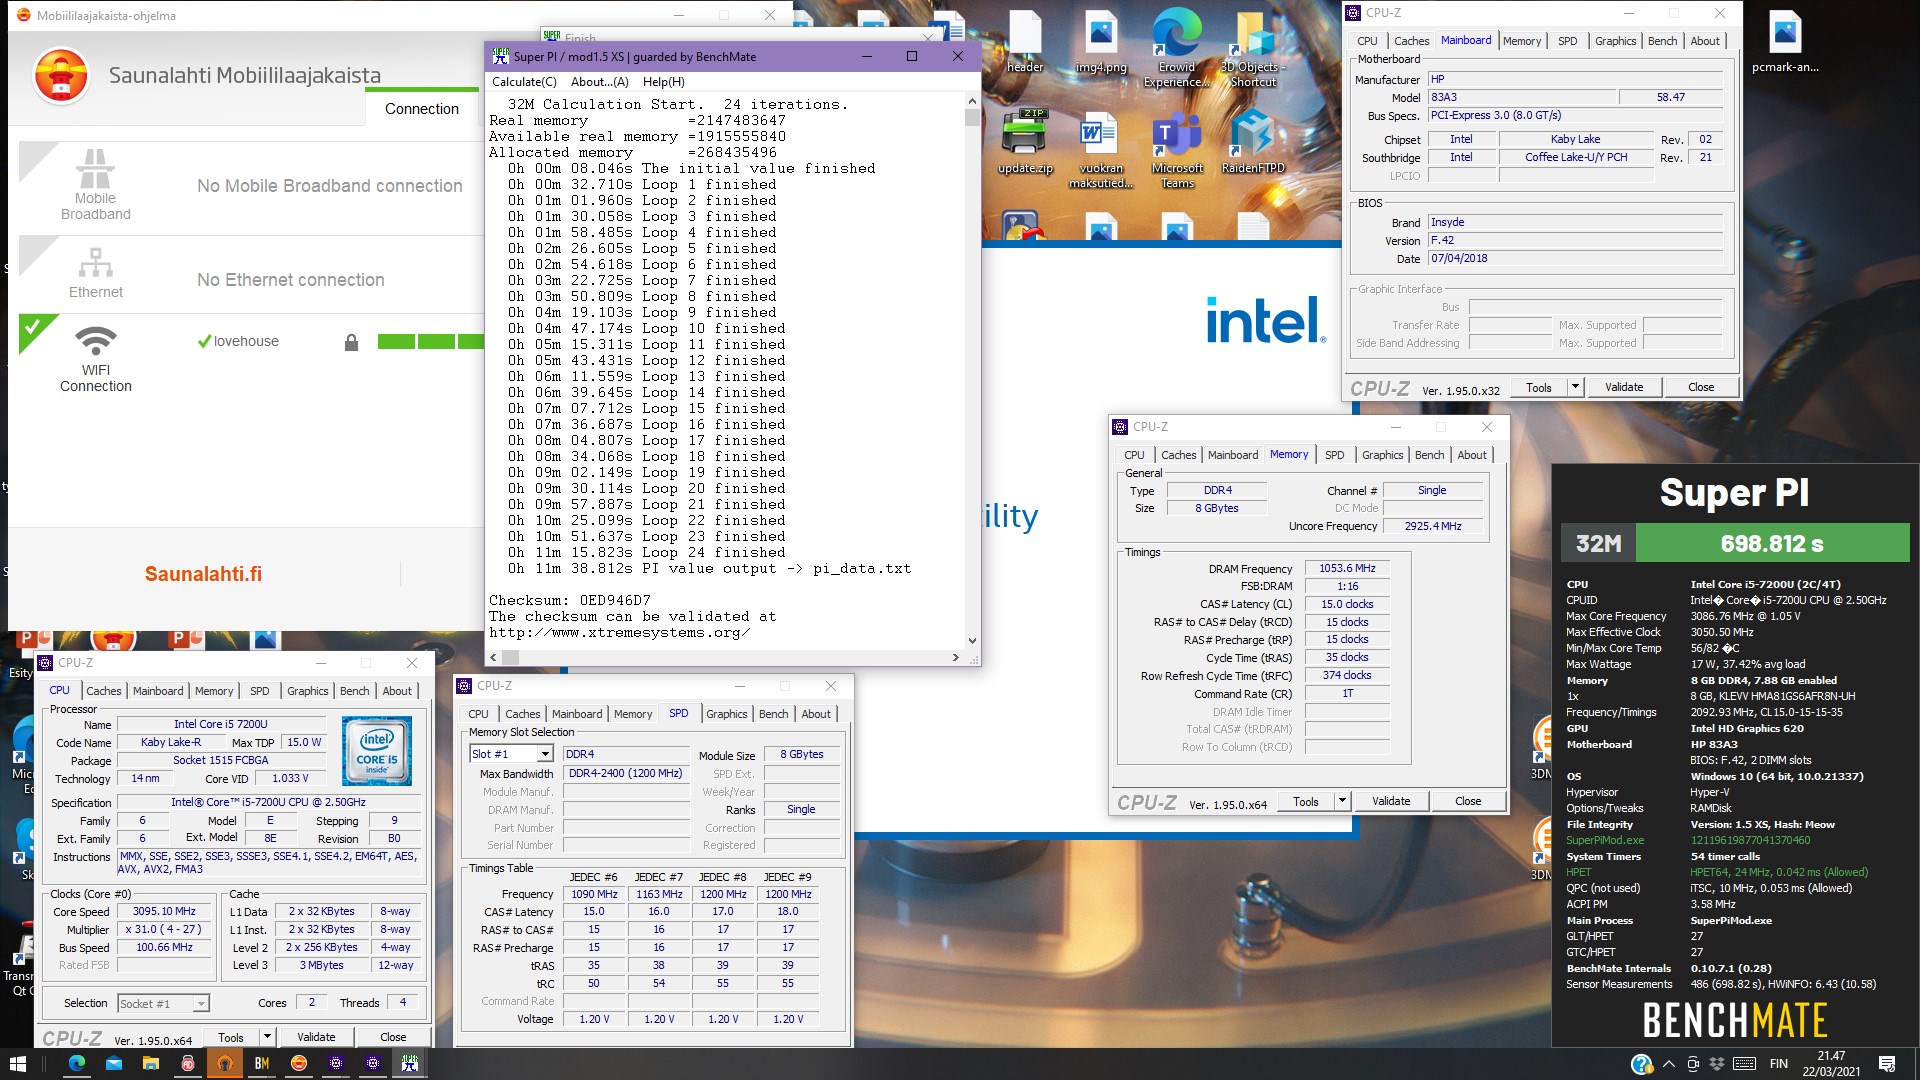Switch to Bench tab in CPU-Z CPU window
This screenshot has width=1920, height=1080.
[354, 691]
